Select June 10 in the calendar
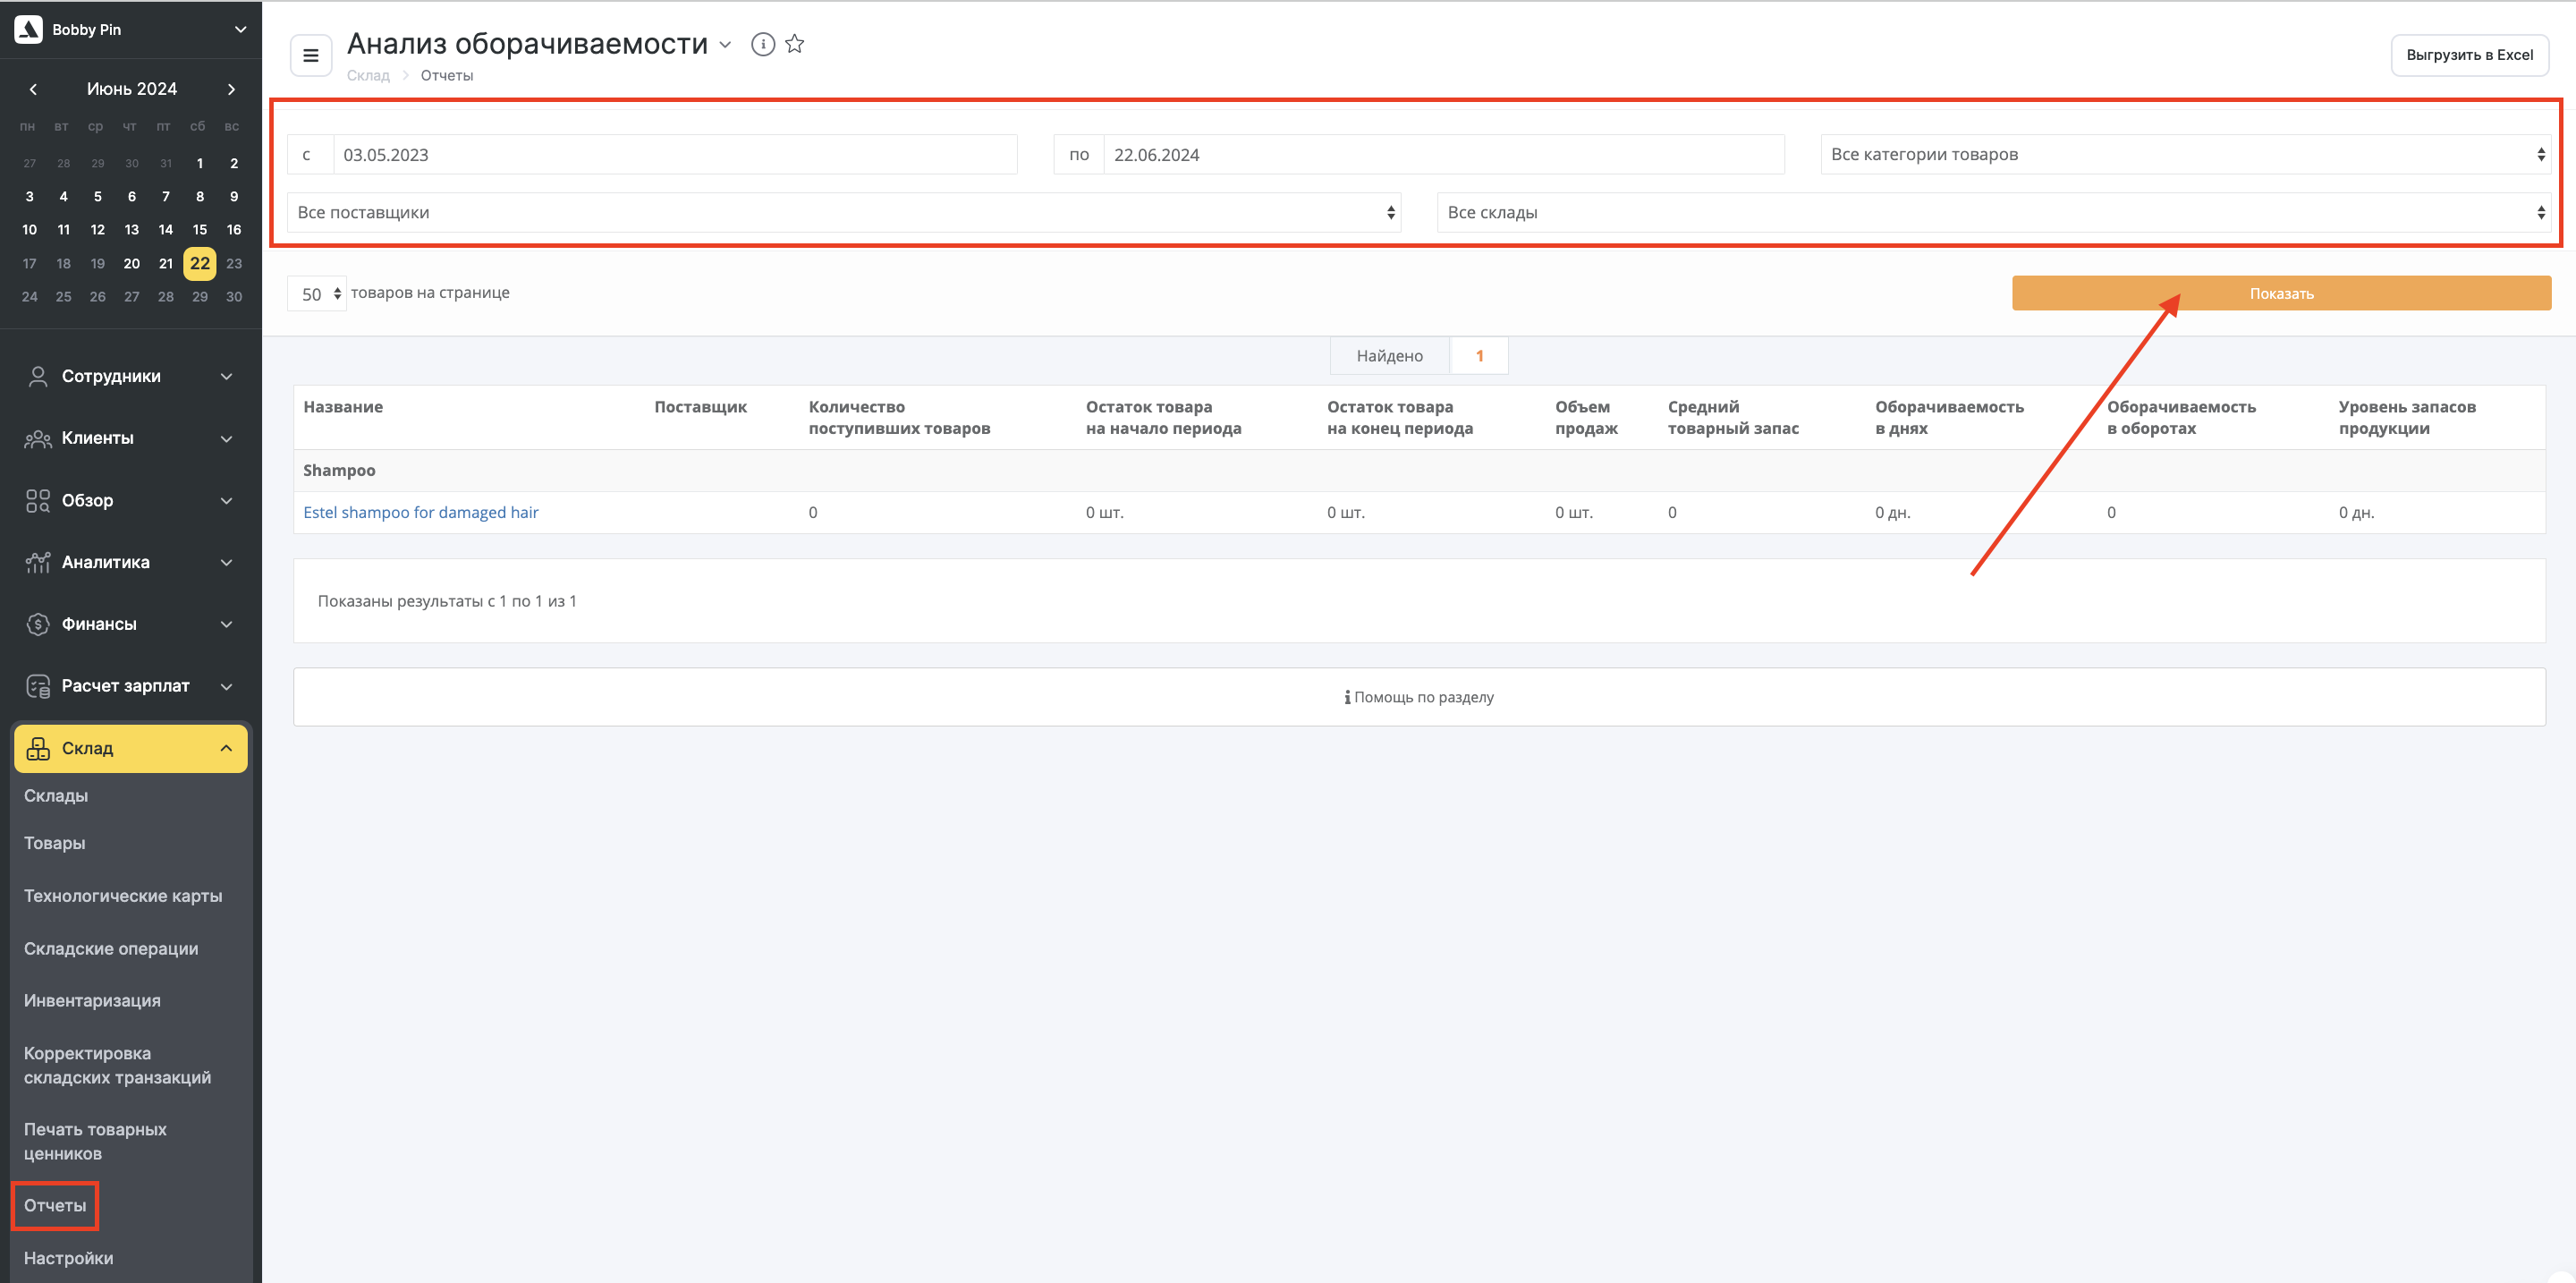2576x1283 pixels. [30, 229]
